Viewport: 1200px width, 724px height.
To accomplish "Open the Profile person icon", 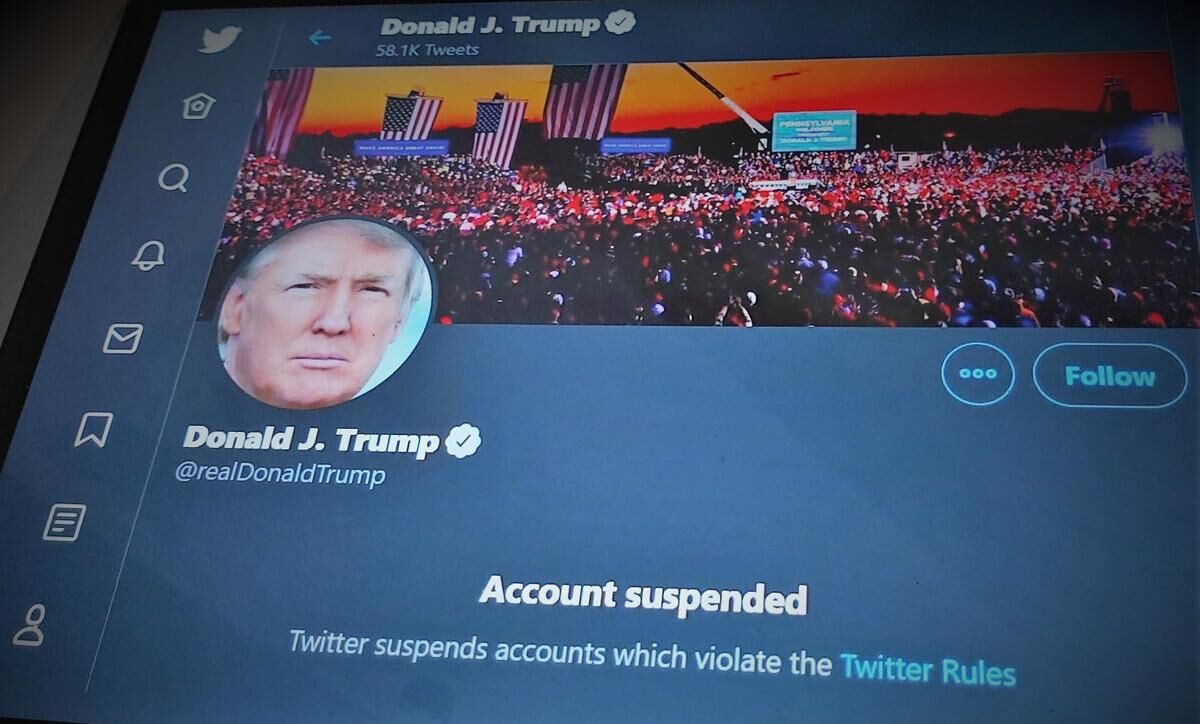I will 29,625.
